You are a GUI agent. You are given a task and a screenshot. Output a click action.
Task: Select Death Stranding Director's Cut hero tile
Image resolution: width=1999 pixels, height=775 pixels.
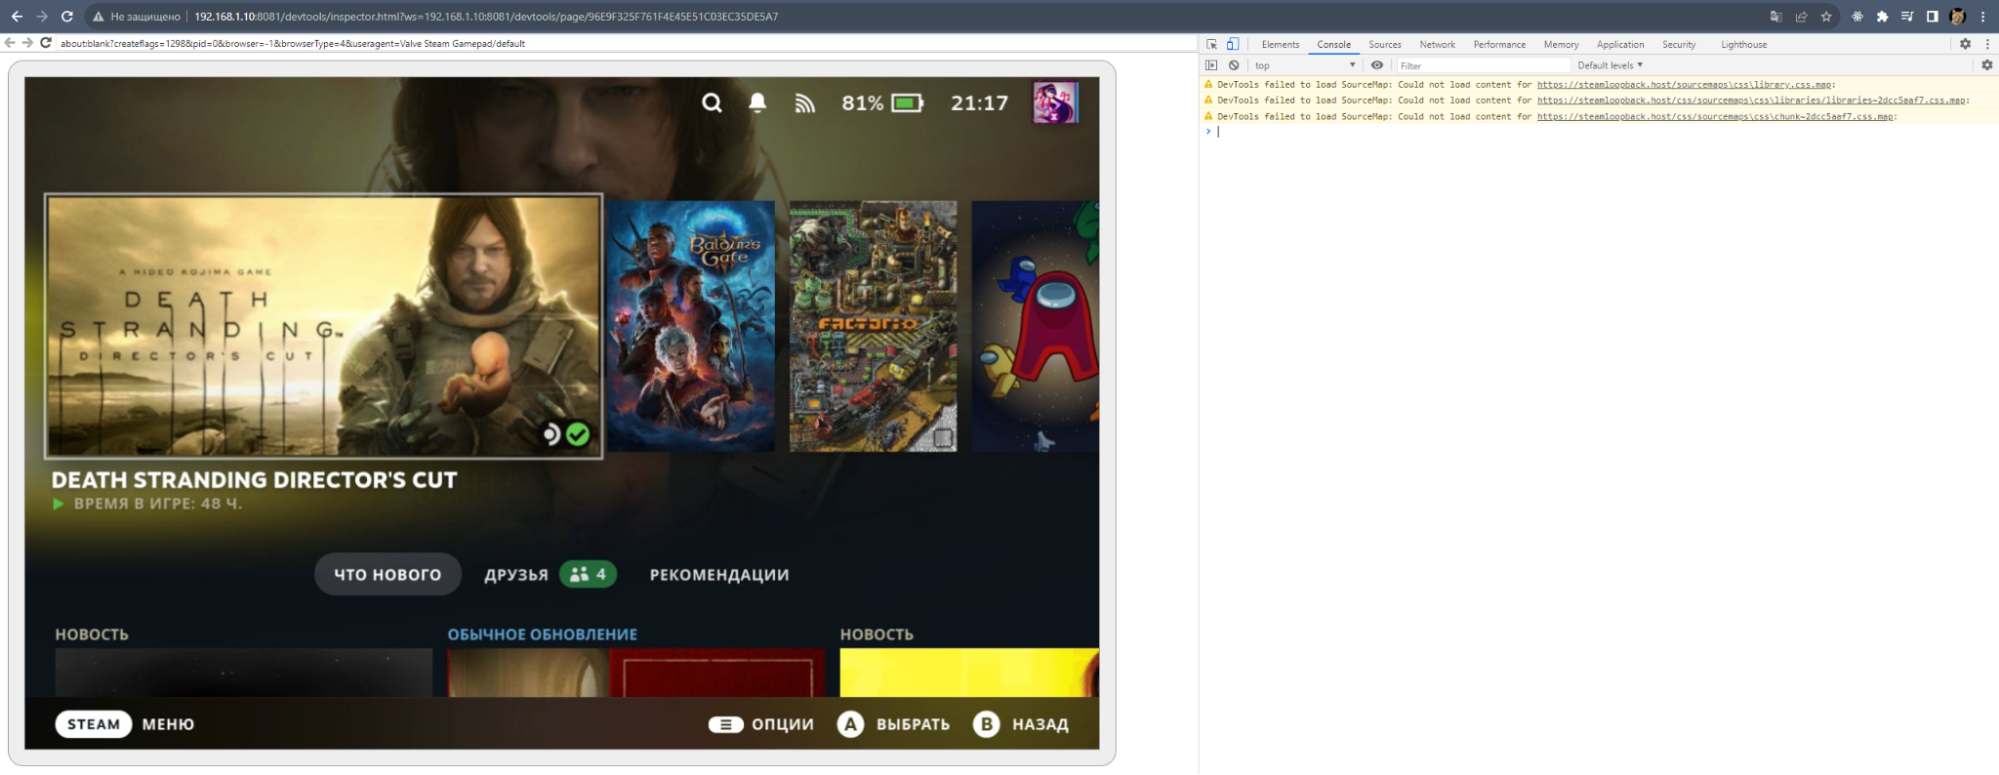(324, 326)
